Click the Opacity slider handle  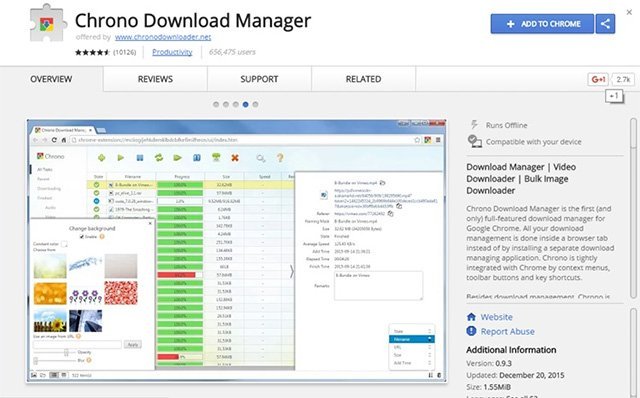click(66, 352)
